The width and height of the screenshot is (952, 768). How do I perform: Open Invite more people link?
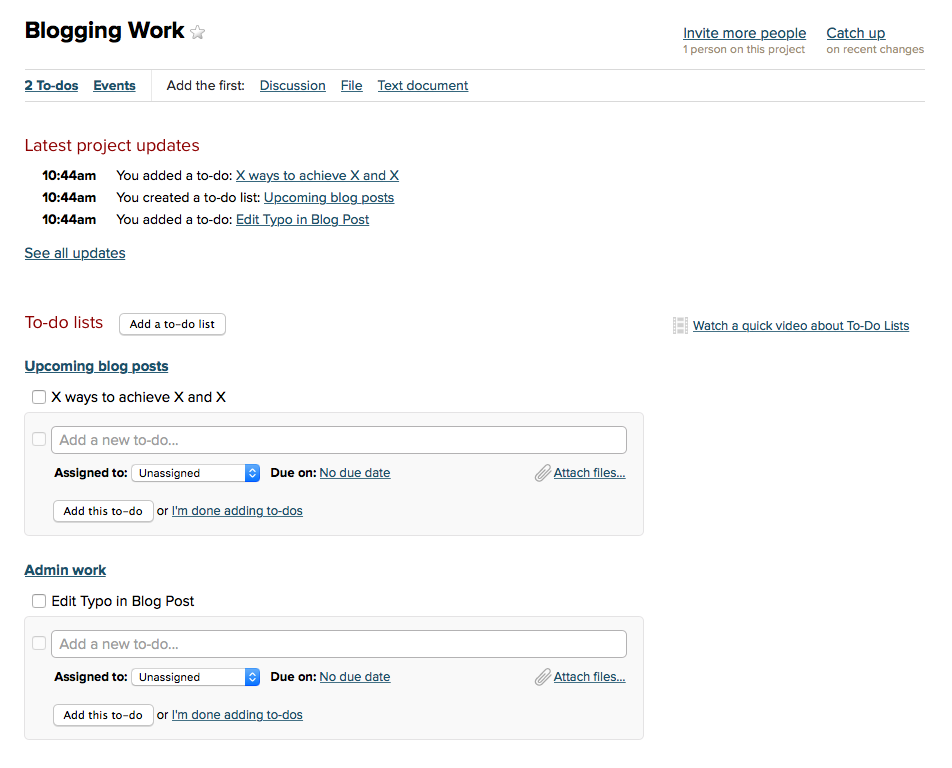[744, 33]
